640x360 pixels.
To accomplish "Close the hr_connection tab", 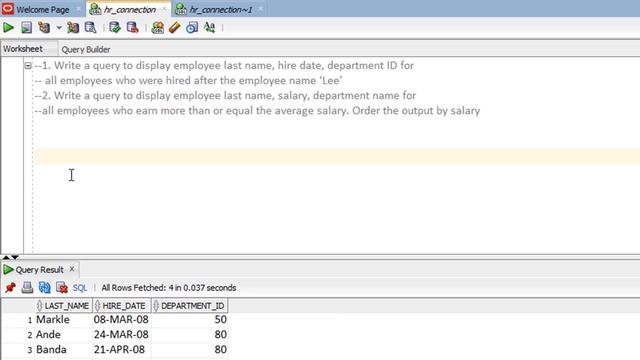I will (164, 9).
